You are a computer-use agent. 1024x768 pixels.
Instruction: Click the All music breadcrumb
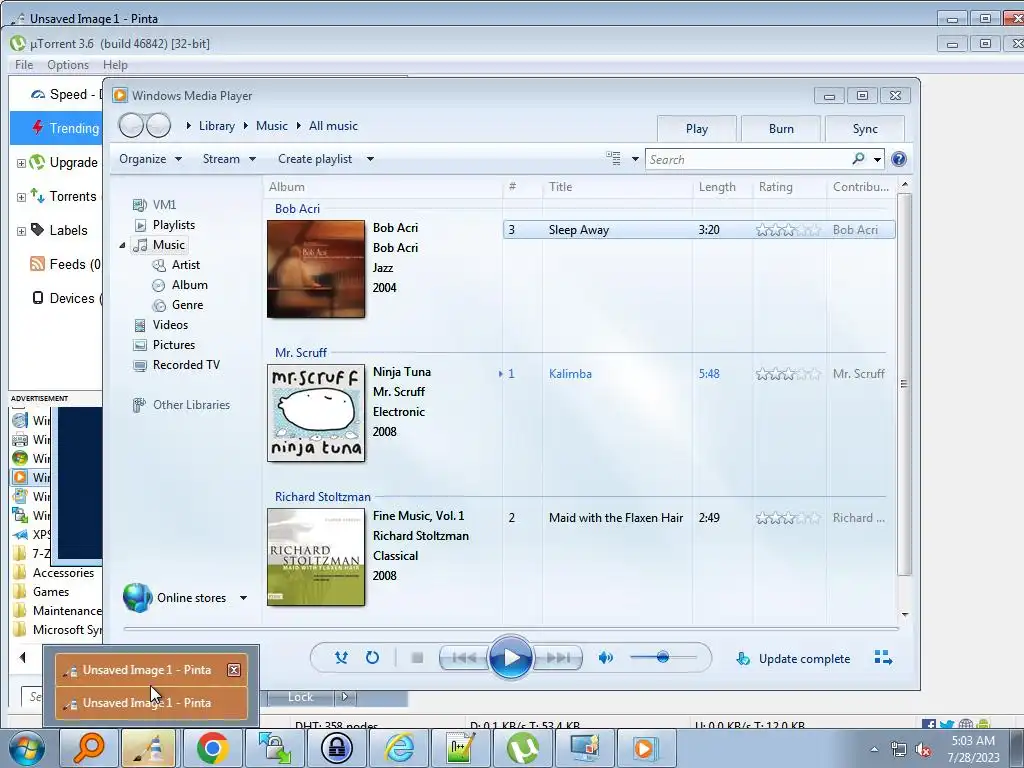(x=333, y=126)
